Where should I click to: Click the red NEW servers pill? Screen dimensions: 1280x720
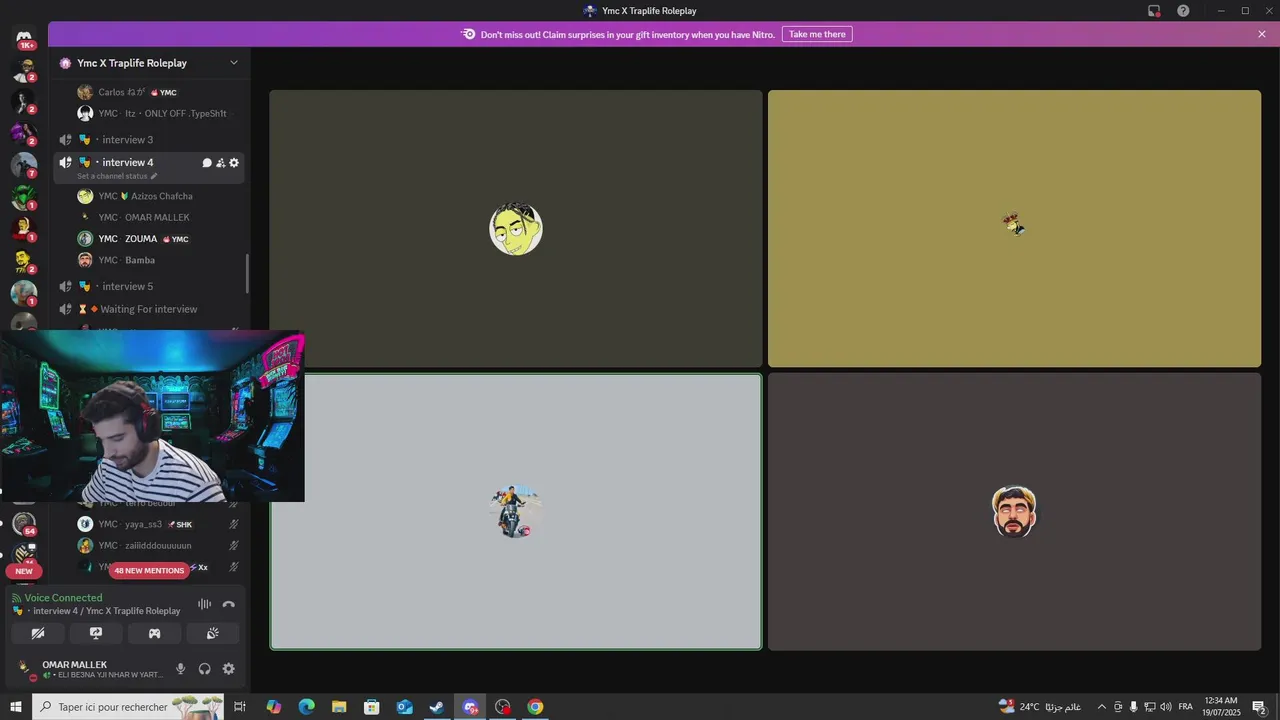24,571
